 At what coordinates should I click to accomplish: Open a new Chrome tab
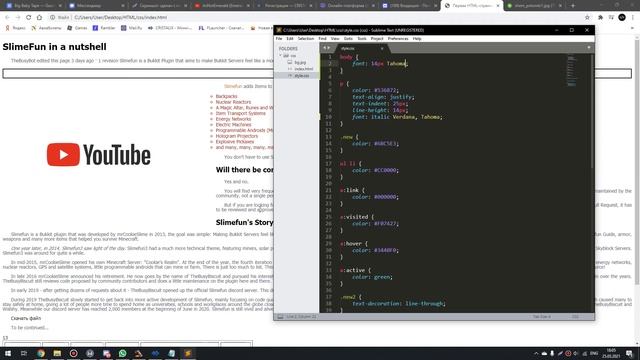tap(573, 6)
